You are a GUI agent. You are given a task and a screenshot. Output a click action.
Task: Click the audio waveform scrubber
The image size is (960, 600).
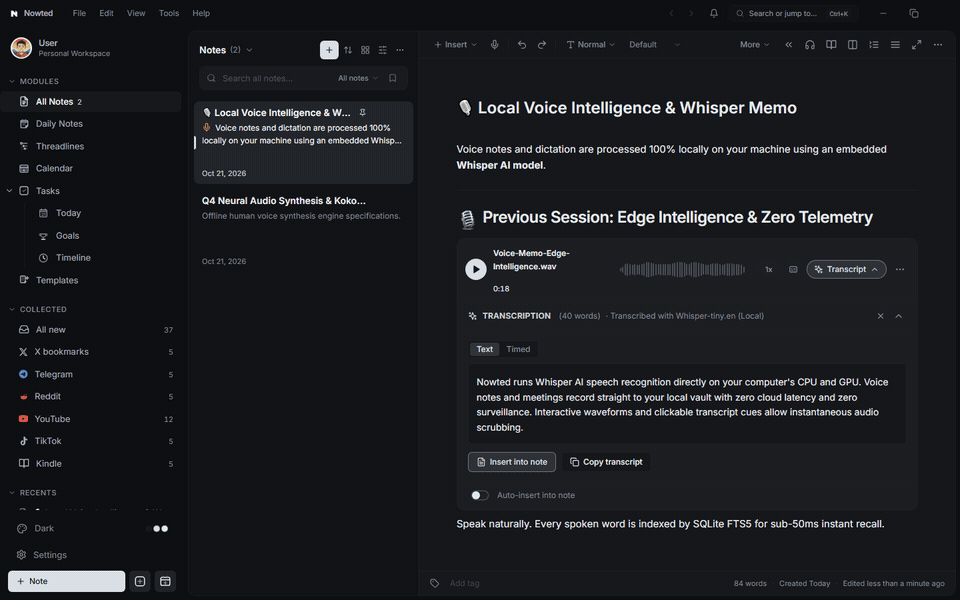tap(682, 269)
